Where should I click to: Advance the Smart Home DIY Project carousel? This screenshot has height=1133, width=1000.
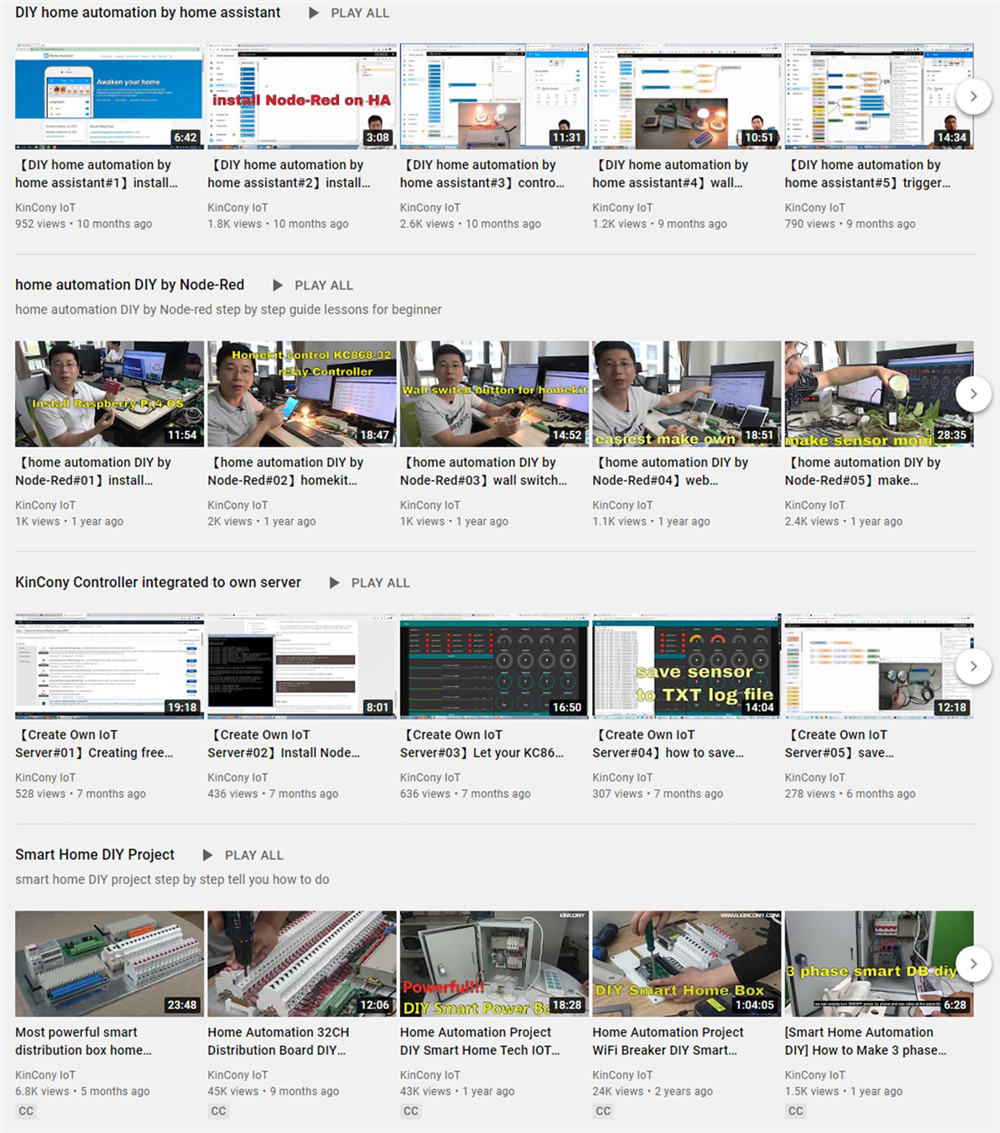[x=973, y=964]
